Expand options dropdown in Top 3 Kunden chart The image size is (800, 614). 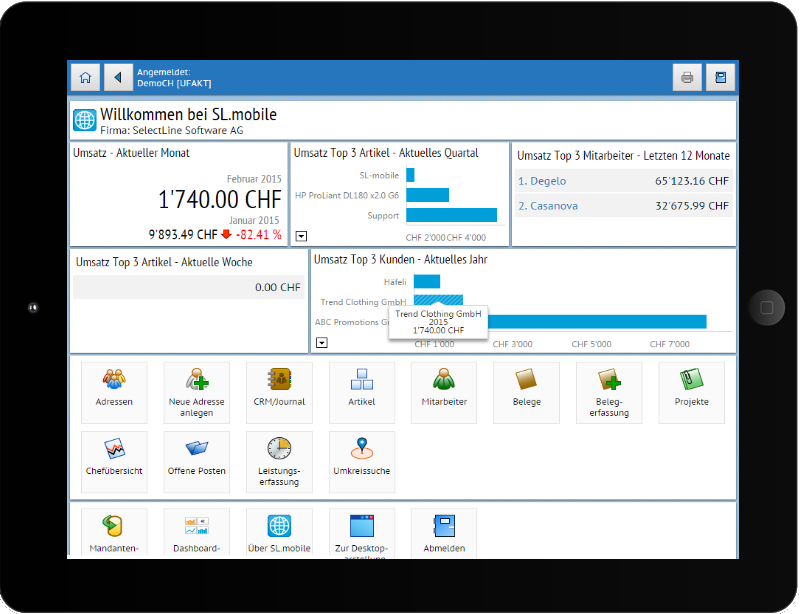click(321, 342)
